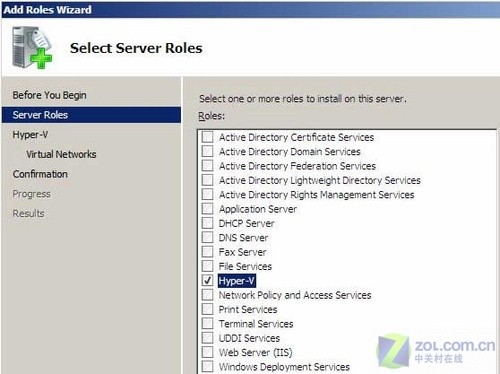Tick the Fax Server checkbox
This screenshot has width=500, height=374.
point(207,252)
